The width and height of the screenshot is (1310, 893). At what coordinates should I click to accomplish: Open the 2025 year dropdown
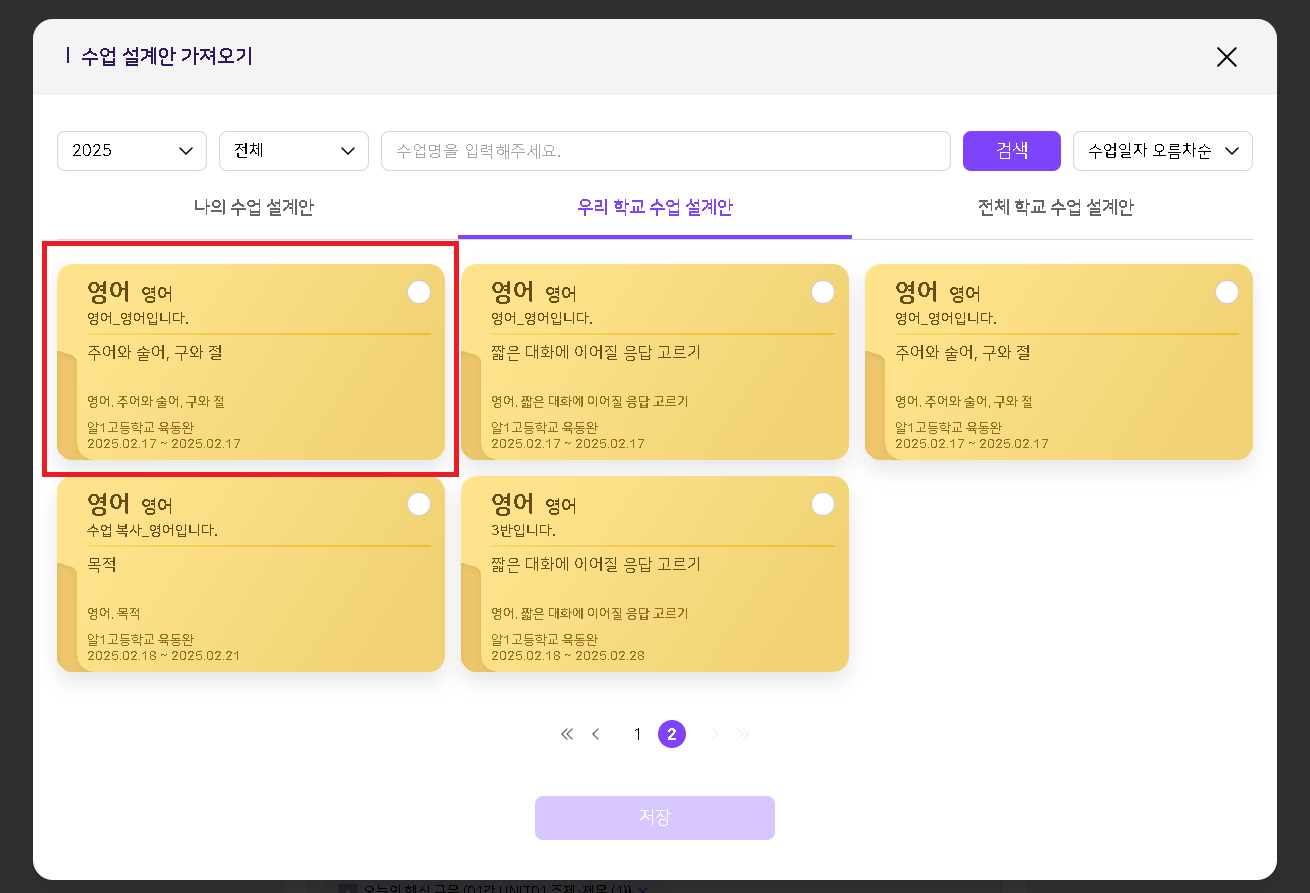132,151
